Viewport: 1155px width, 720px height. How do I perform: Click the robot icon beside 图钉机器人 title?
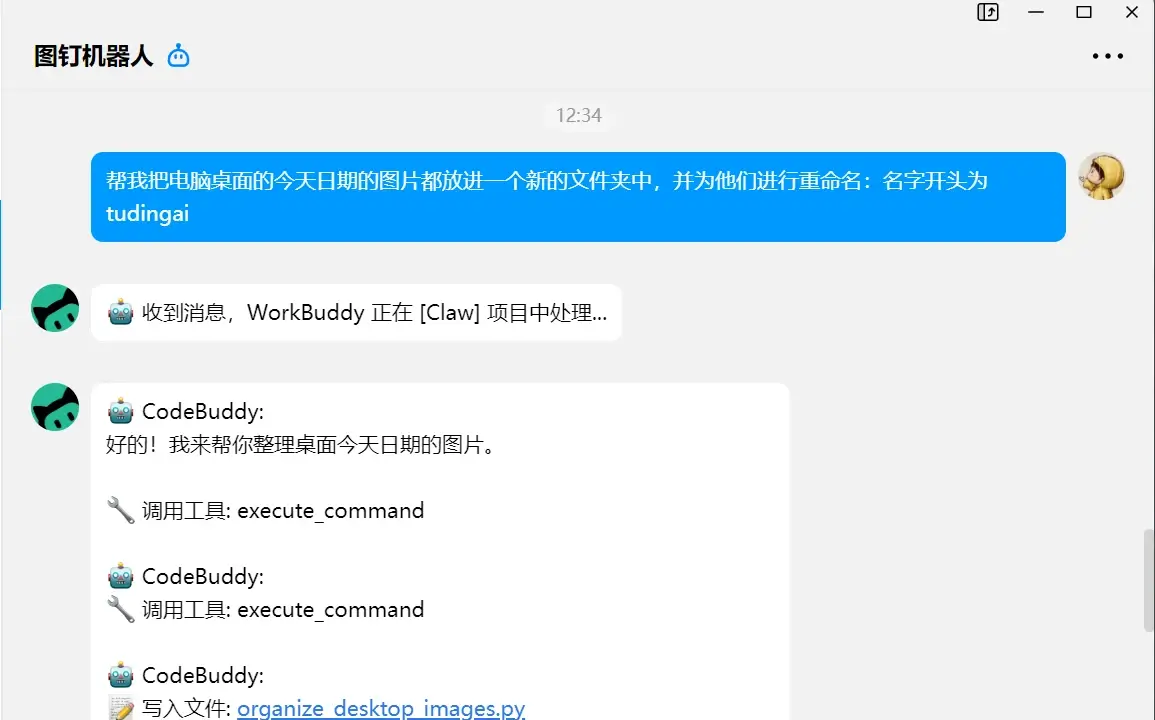178,56
